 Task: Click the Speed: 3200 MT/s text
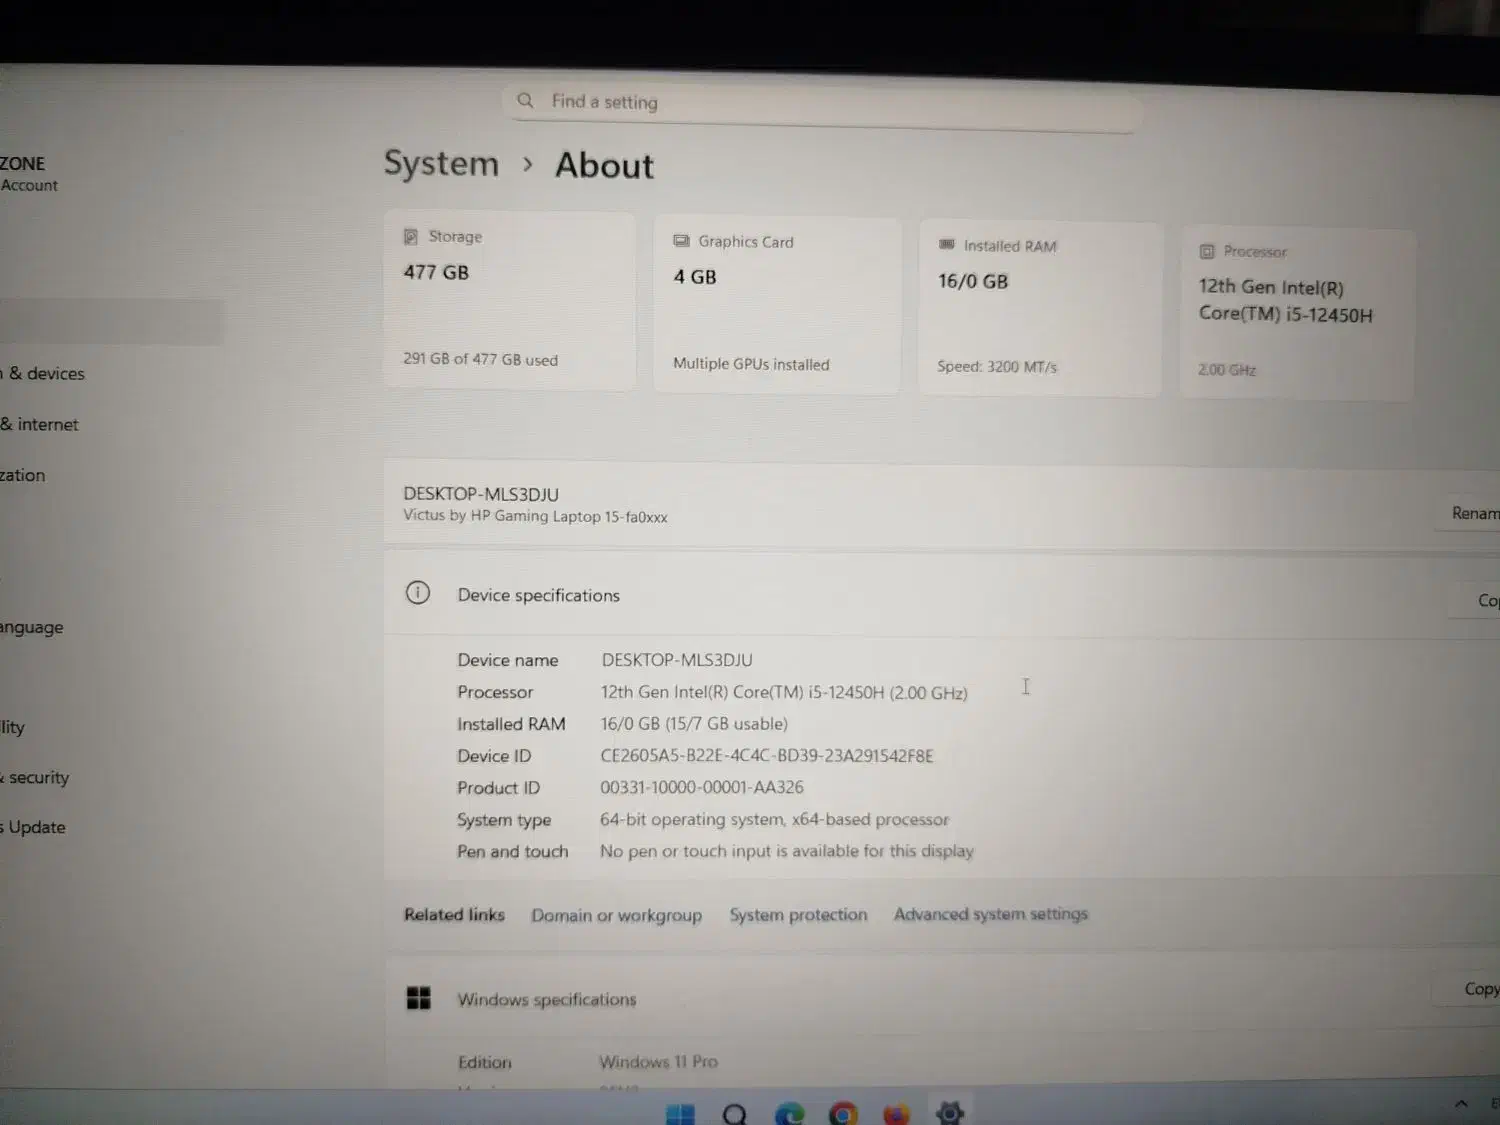coord(997,367)
